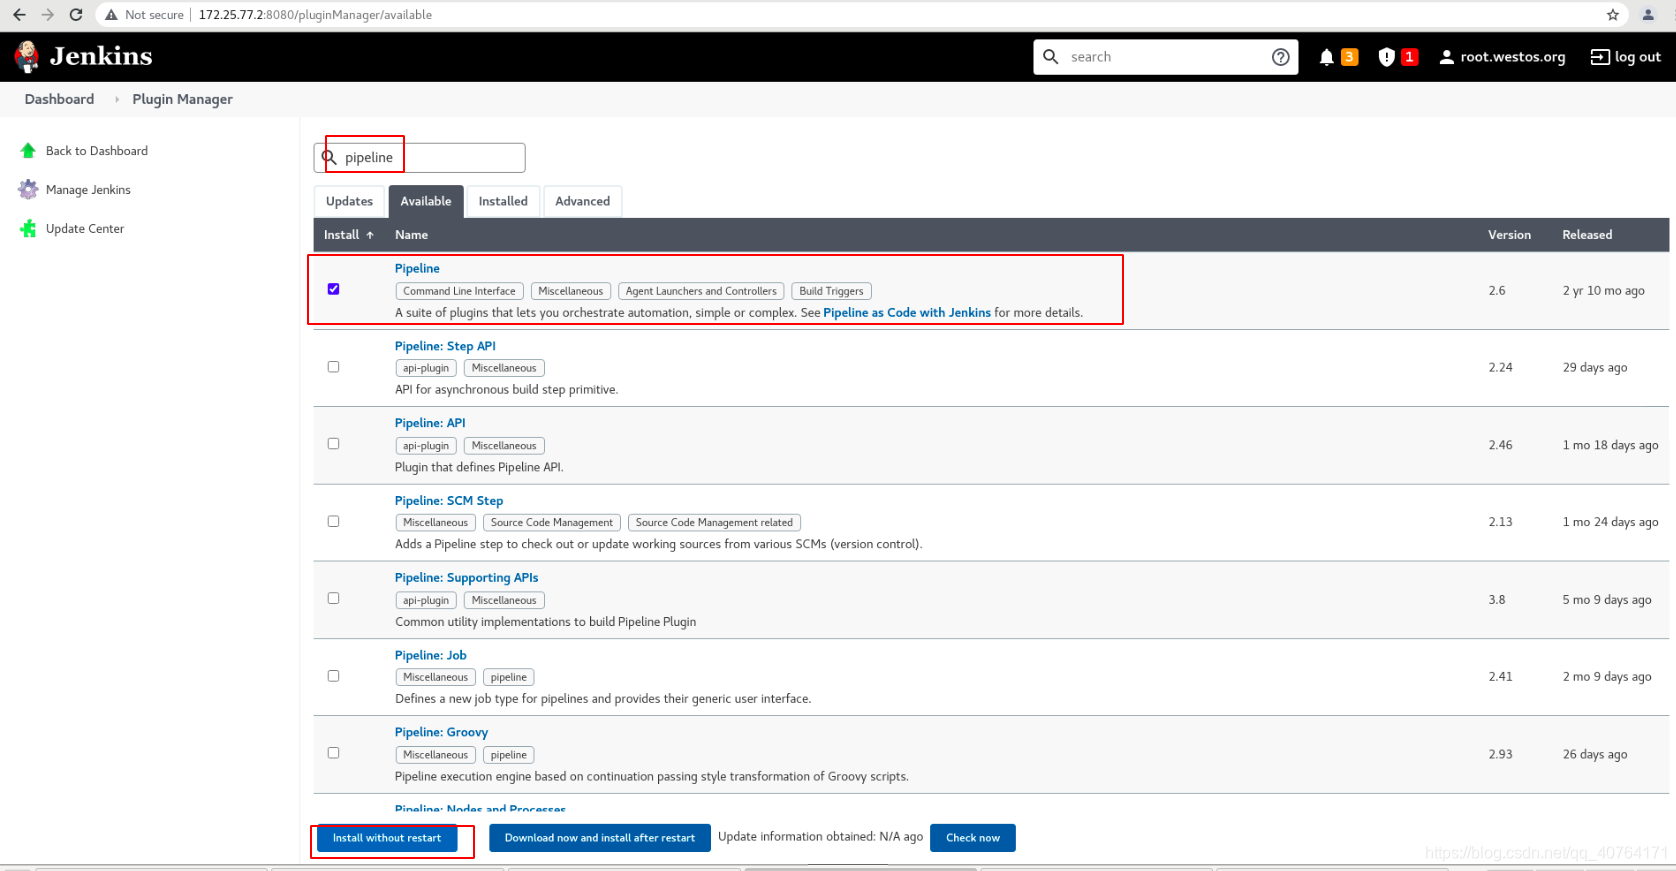Viewport: 1676px width, 871px height.
Task: Check the Pipeline: SCM Step checkbox
Action: 334,521
